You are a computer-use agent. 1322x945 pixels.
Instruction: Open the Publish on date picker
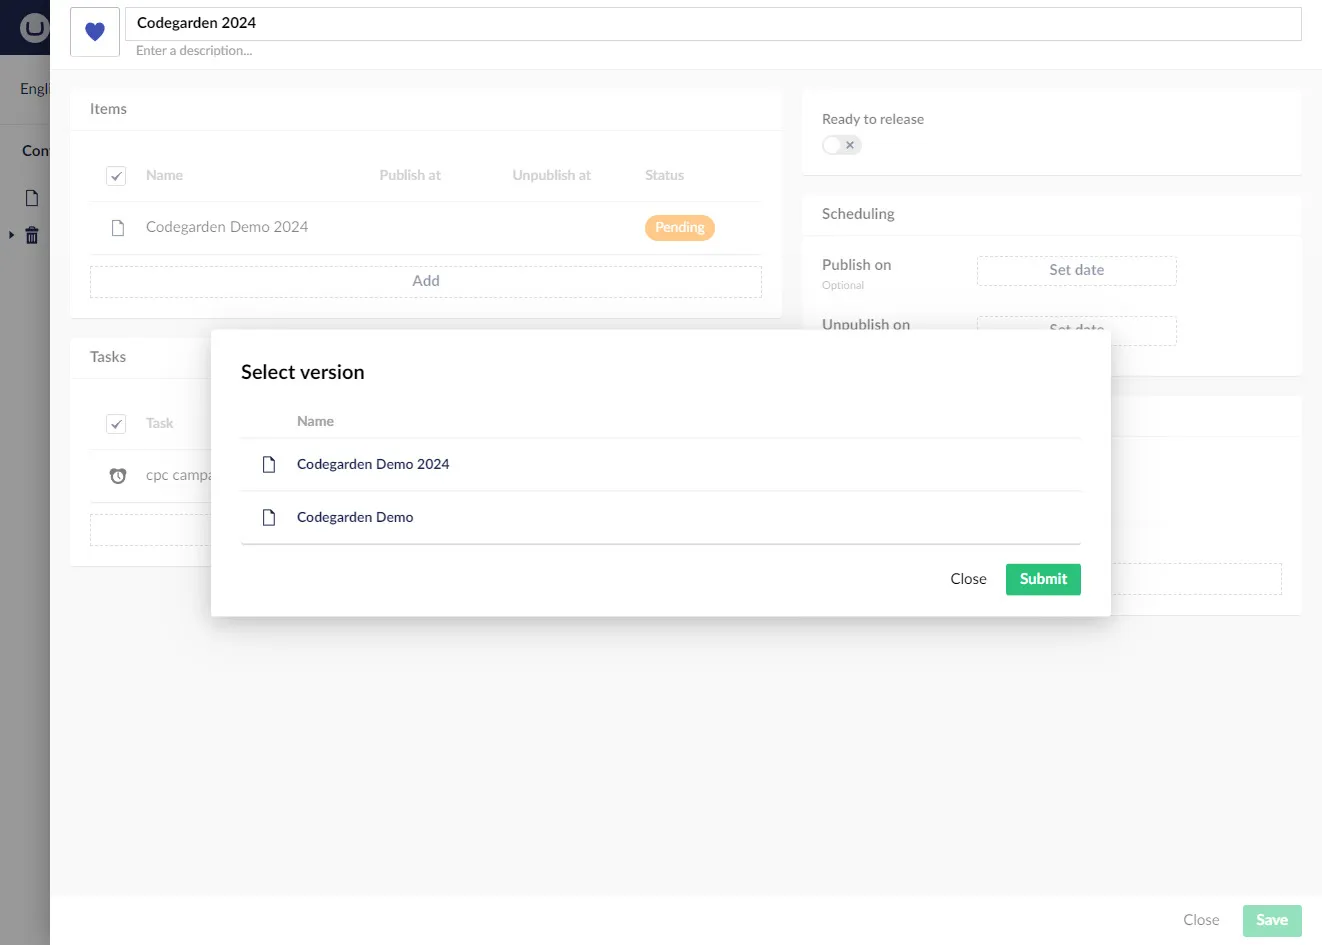pos(1076,270)
